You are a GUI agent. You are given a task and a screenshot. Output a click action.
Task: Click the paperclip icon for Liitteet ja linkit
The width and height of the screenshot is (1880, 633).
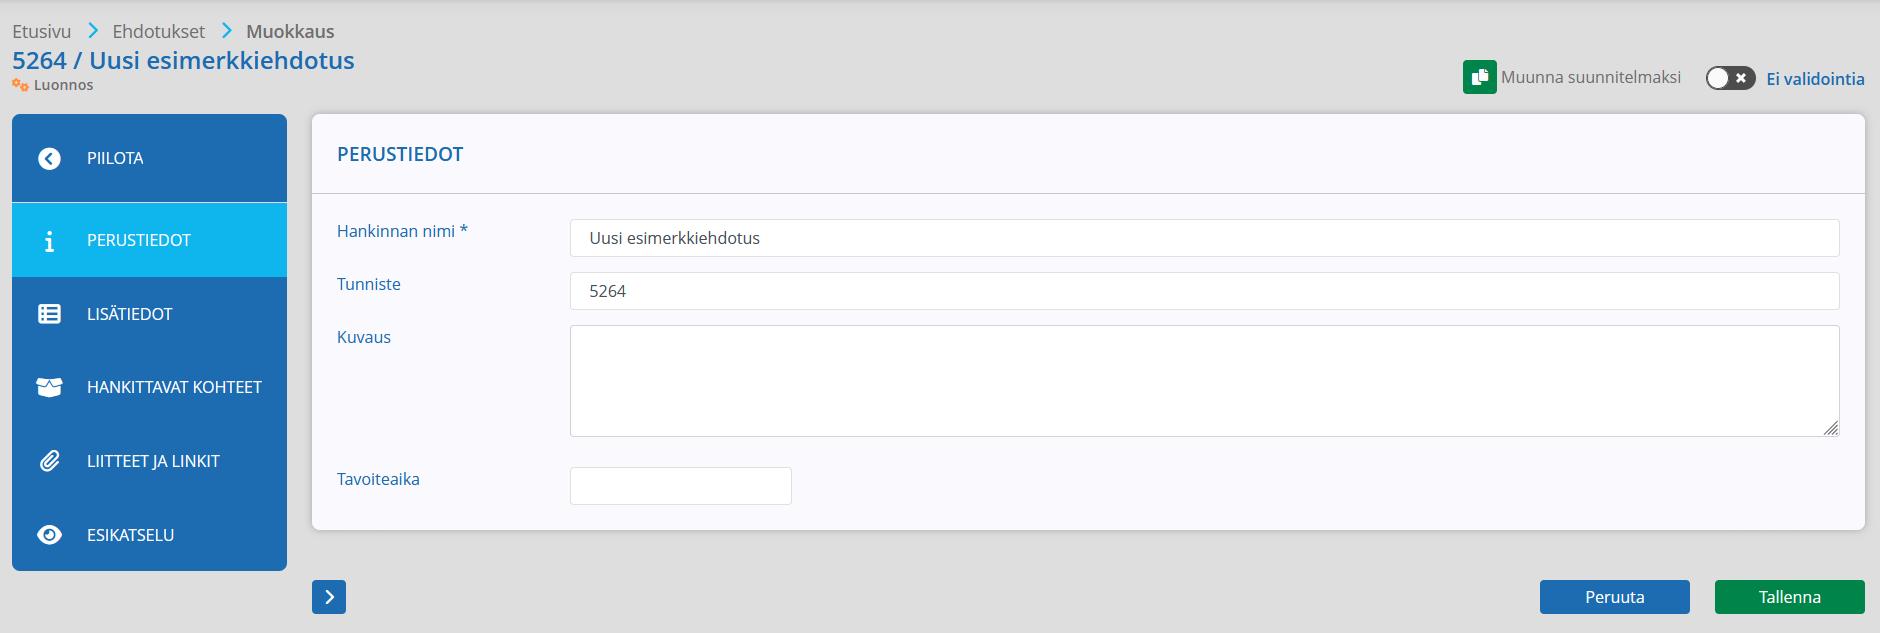click(49, 461)
